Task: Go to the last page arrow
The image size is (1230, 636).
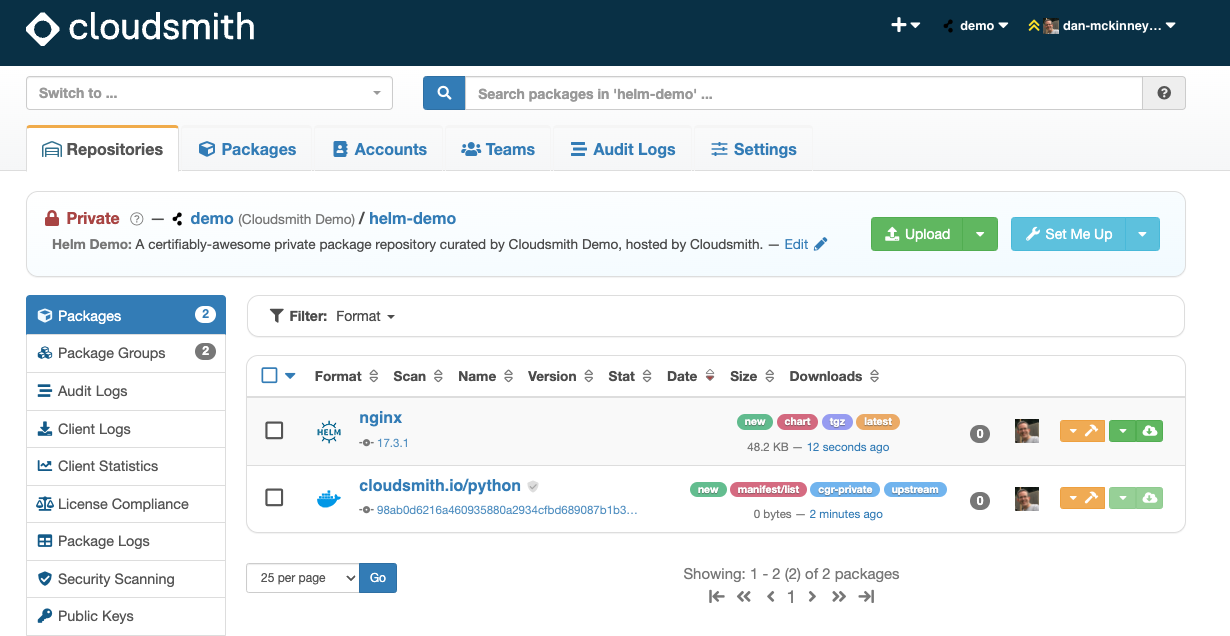Action: click(867, 597)
